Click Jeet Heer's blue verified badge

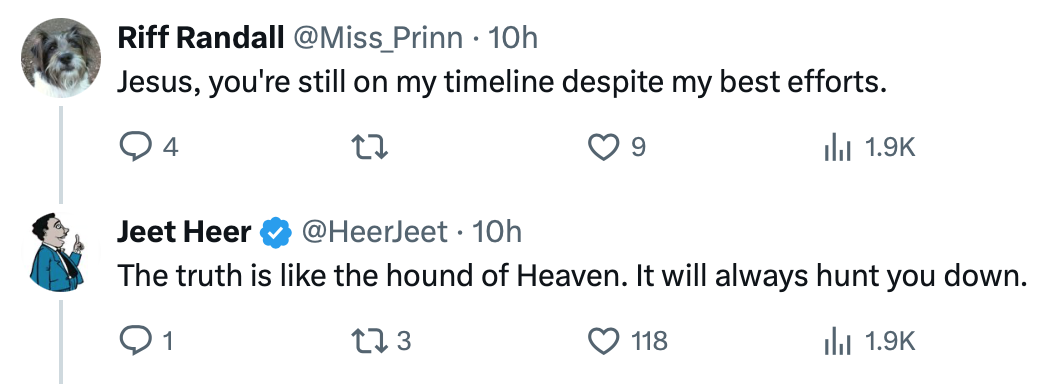[x=276, y=233]
